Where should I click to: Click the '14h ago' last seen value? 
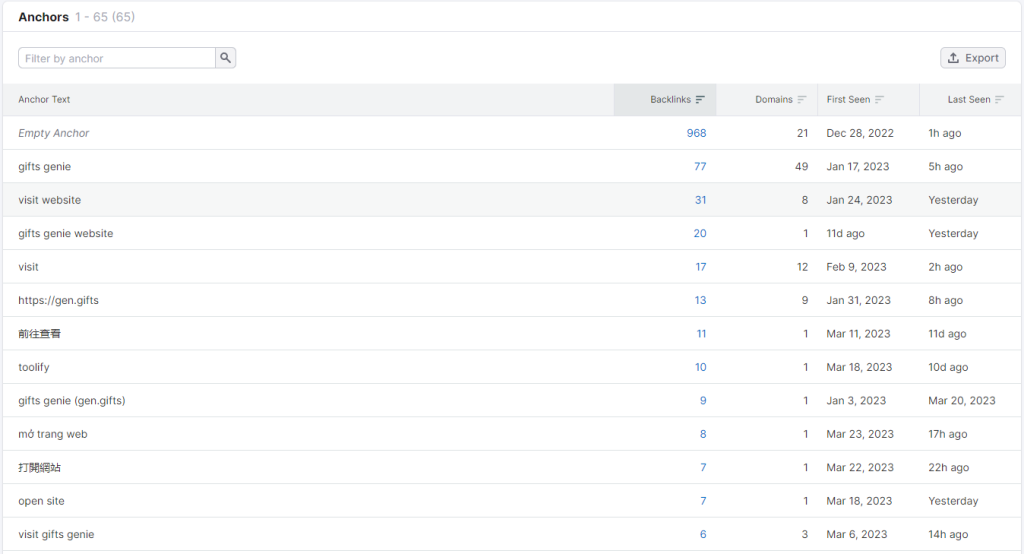(948, 534)
